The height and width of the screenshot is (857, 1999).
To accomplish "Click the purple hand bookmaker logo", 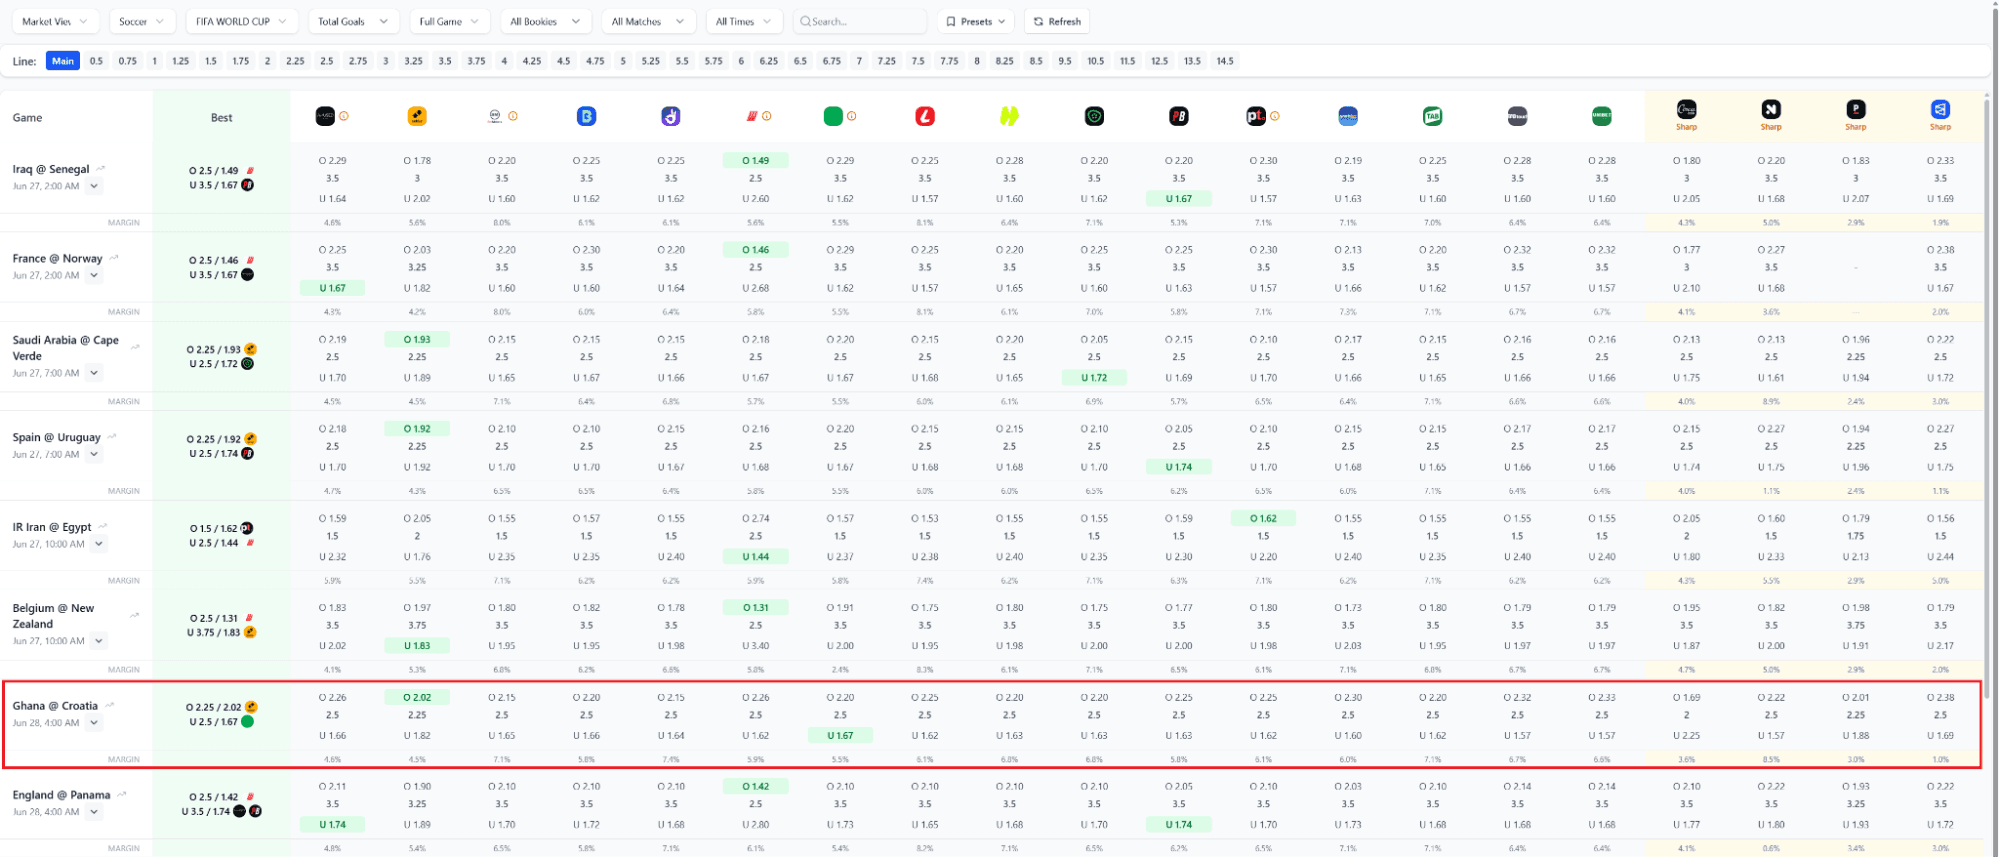I will point(671,117).
